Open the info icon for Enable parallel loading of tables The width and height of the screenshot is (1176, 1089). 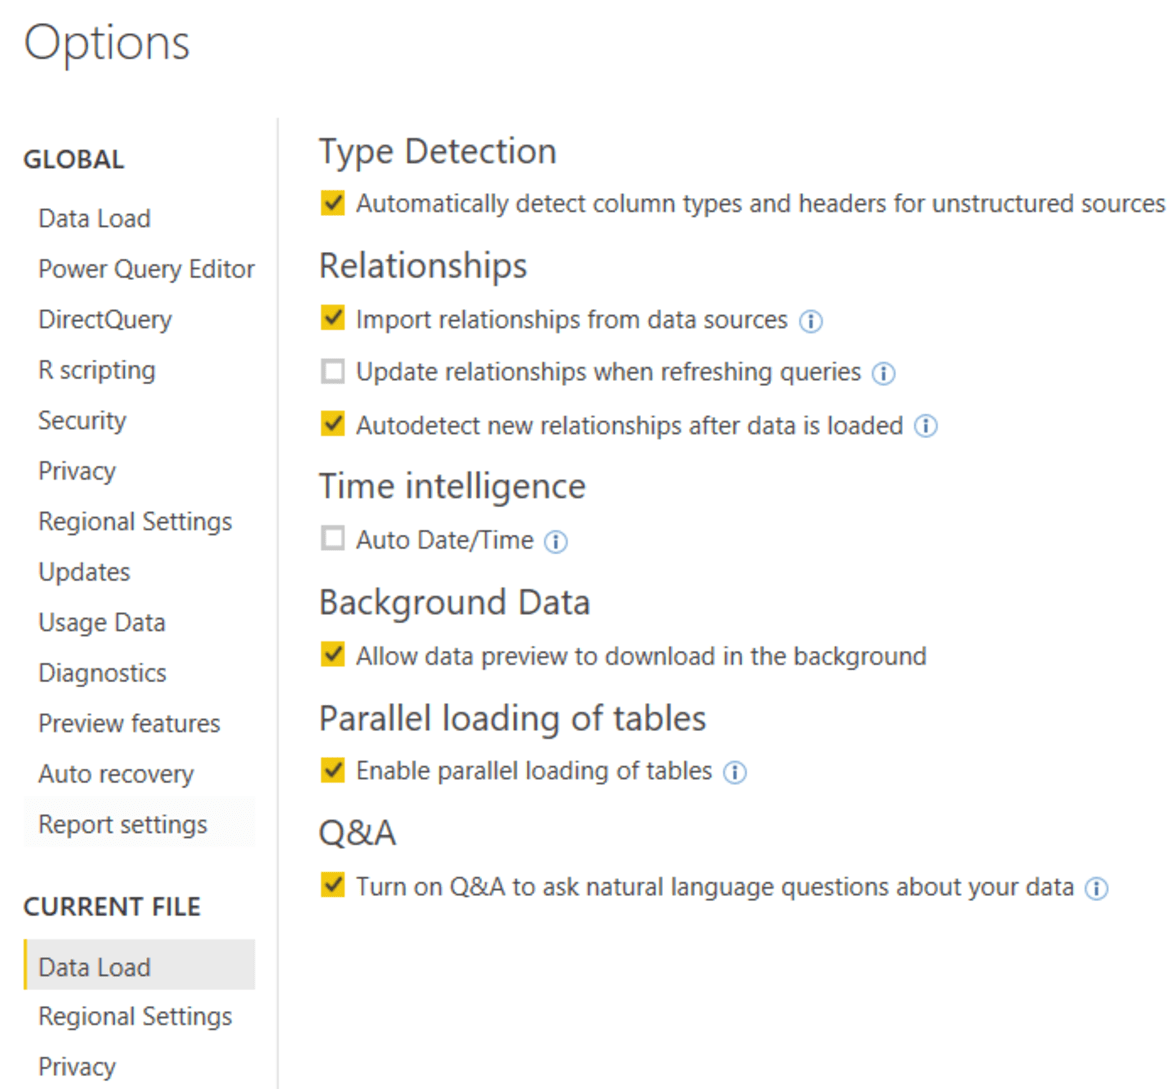pos(735,772)
